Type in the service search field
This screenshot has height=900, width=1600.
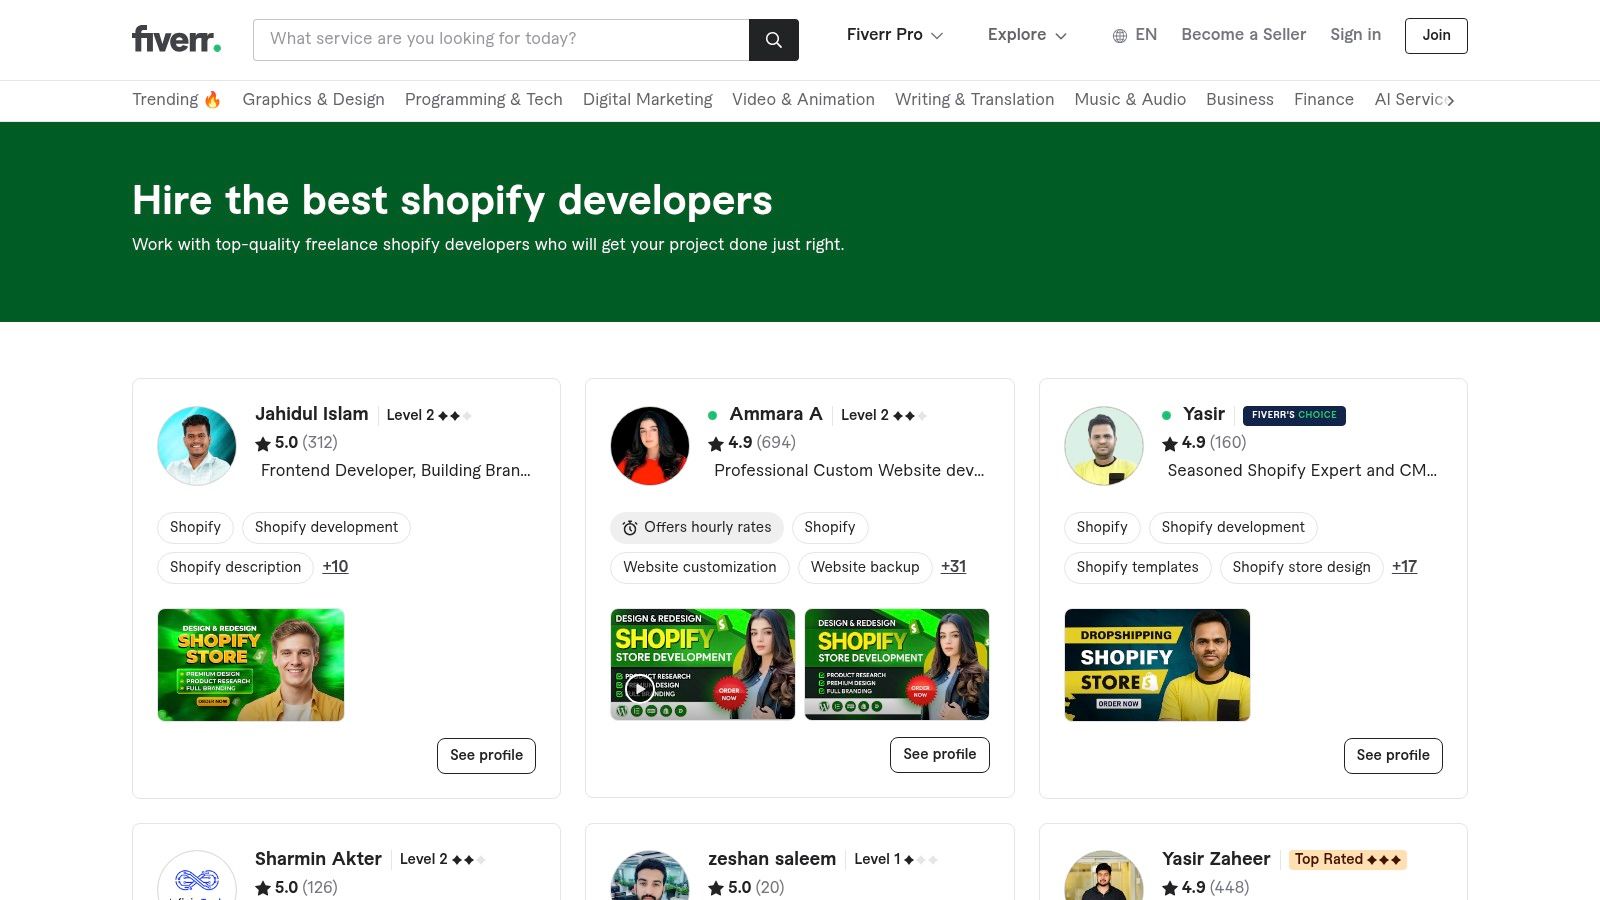point(500,40)
